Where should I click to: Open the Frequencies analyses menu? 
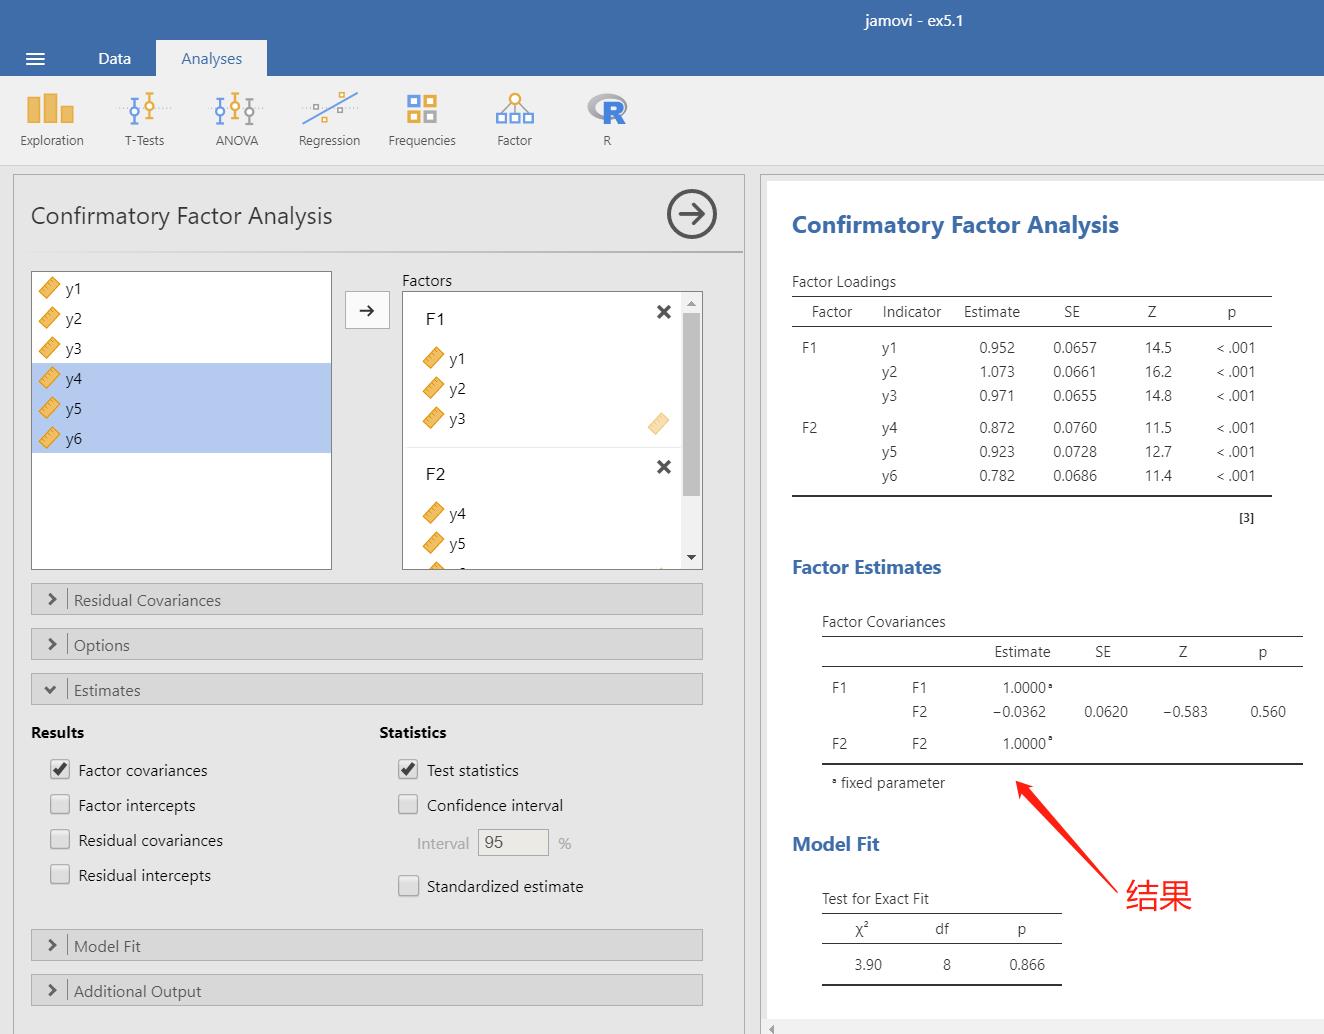point(422,120)
